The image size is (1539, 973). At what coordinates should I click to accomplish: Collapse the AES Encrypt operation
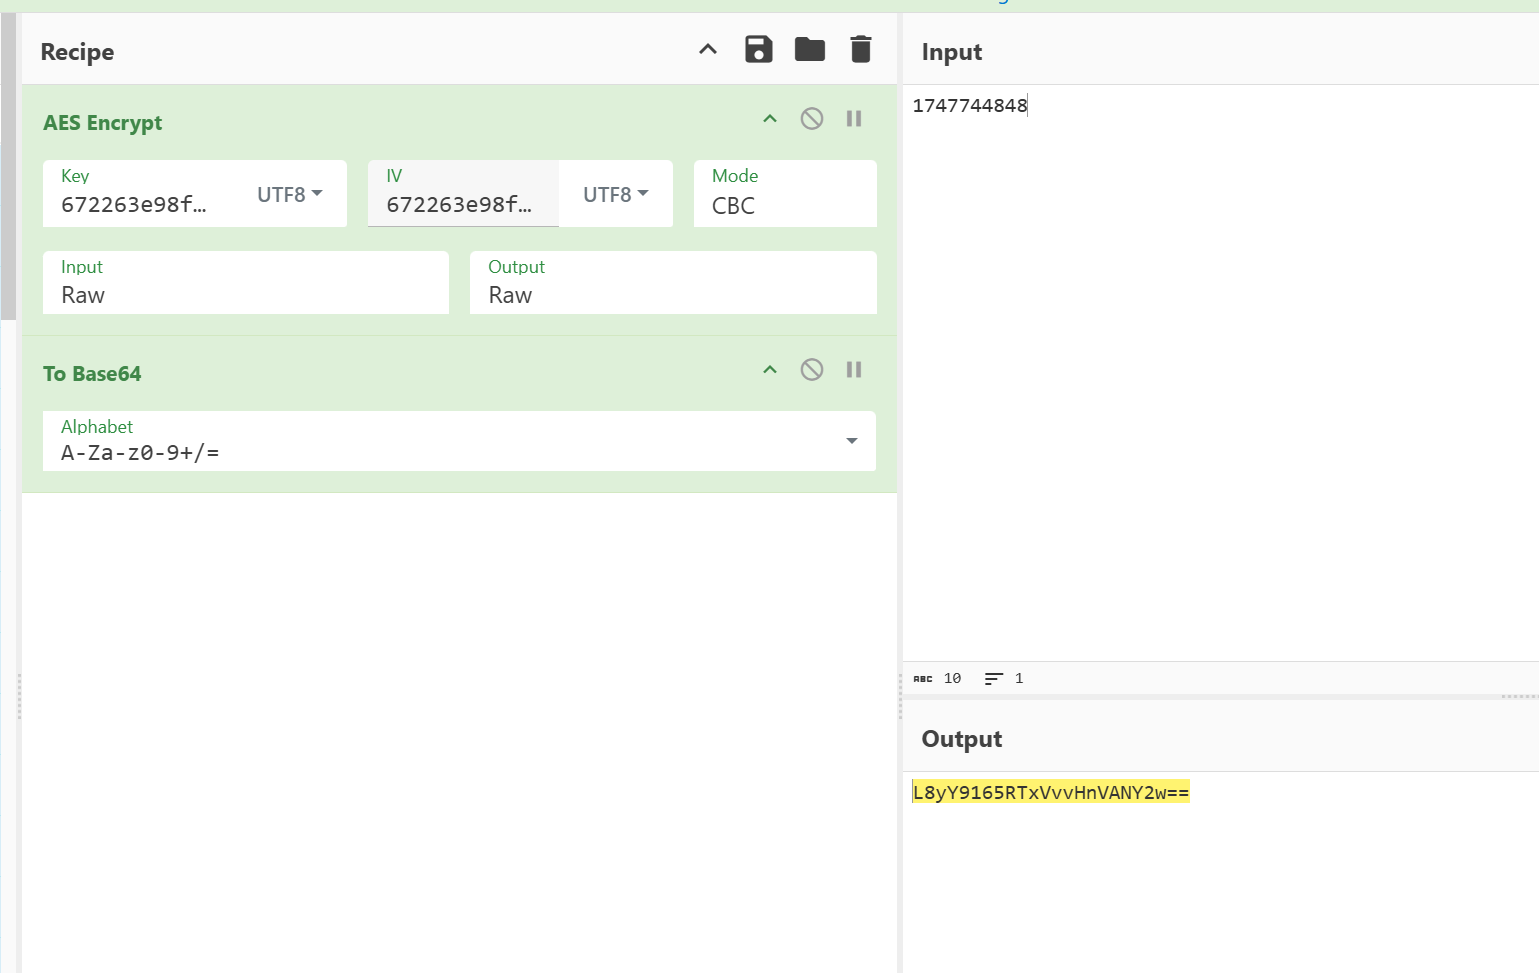770,119
